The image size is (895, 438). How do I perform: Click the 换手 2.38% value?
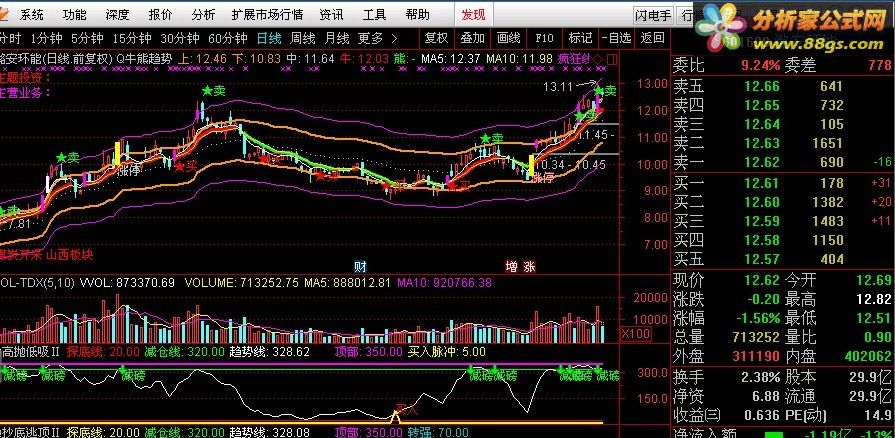760,377
